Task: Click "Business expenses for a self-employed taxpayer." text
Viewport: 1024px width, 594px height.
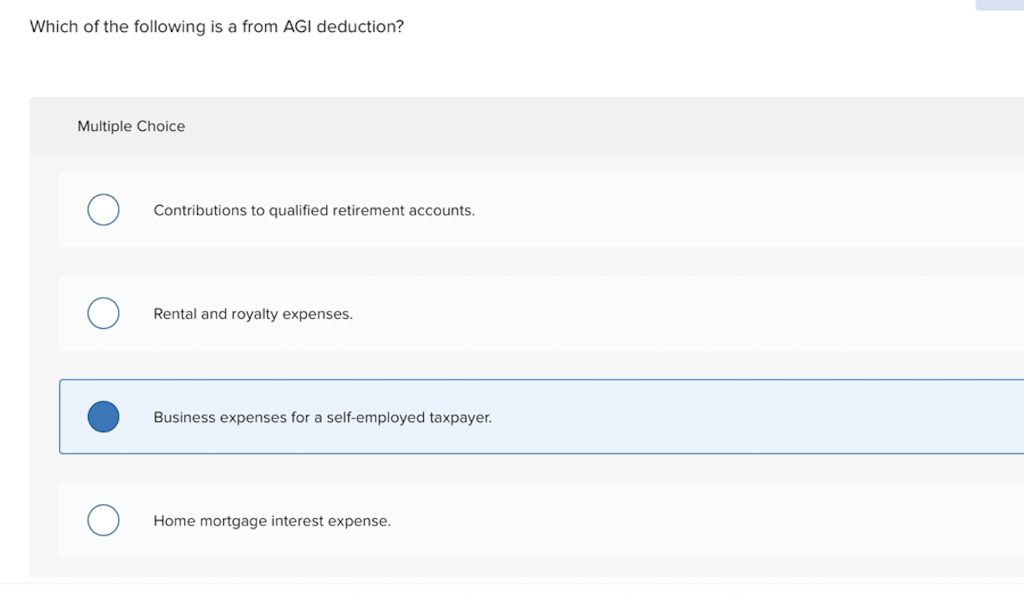Action: click(322, 417)
